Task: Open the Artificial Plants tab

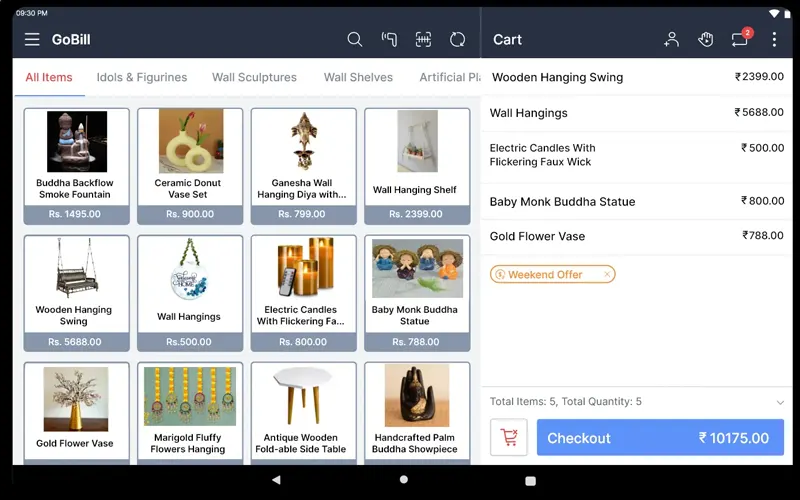Action: 449,78
